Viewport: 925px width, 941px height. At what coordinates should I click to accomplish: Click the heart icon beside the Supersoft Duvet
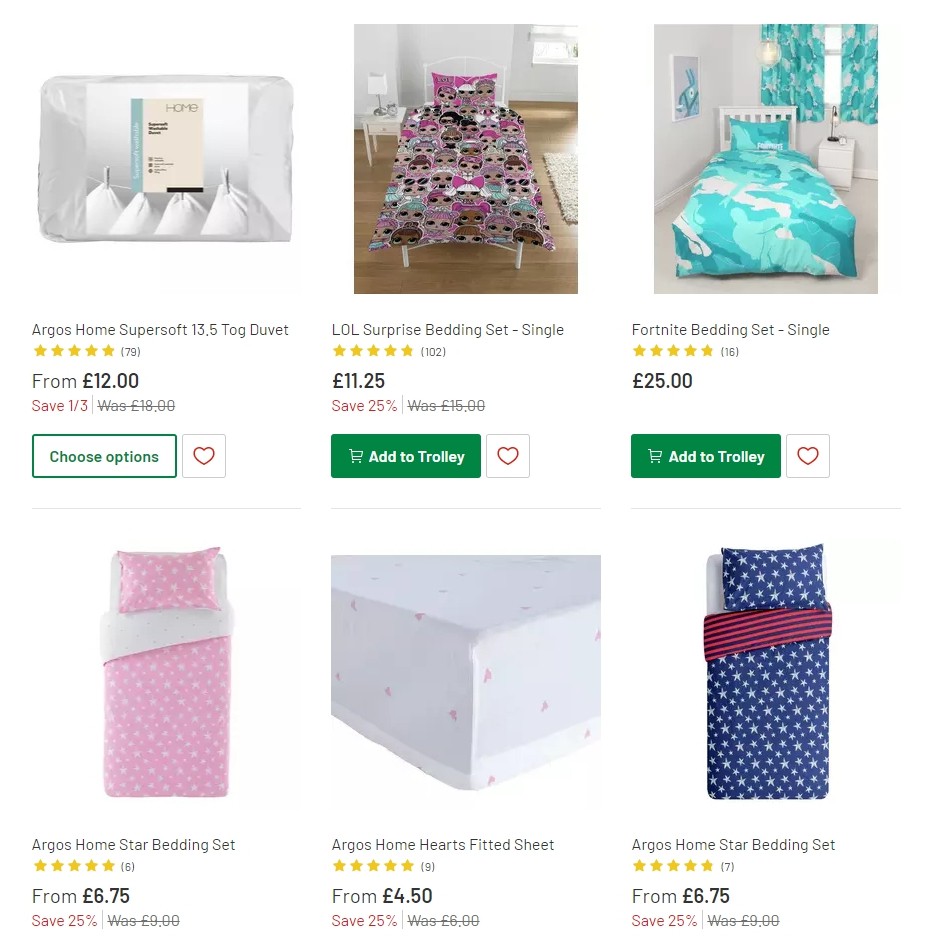[x=204, y=456]
